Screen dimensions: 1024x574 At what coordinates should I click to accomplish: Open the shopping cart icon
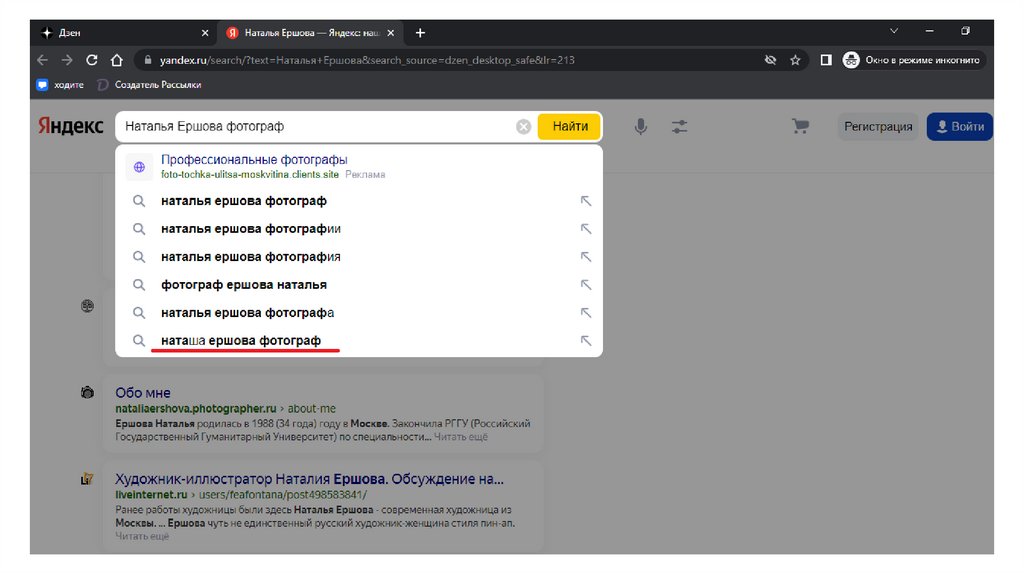click(x=800, y=126)
